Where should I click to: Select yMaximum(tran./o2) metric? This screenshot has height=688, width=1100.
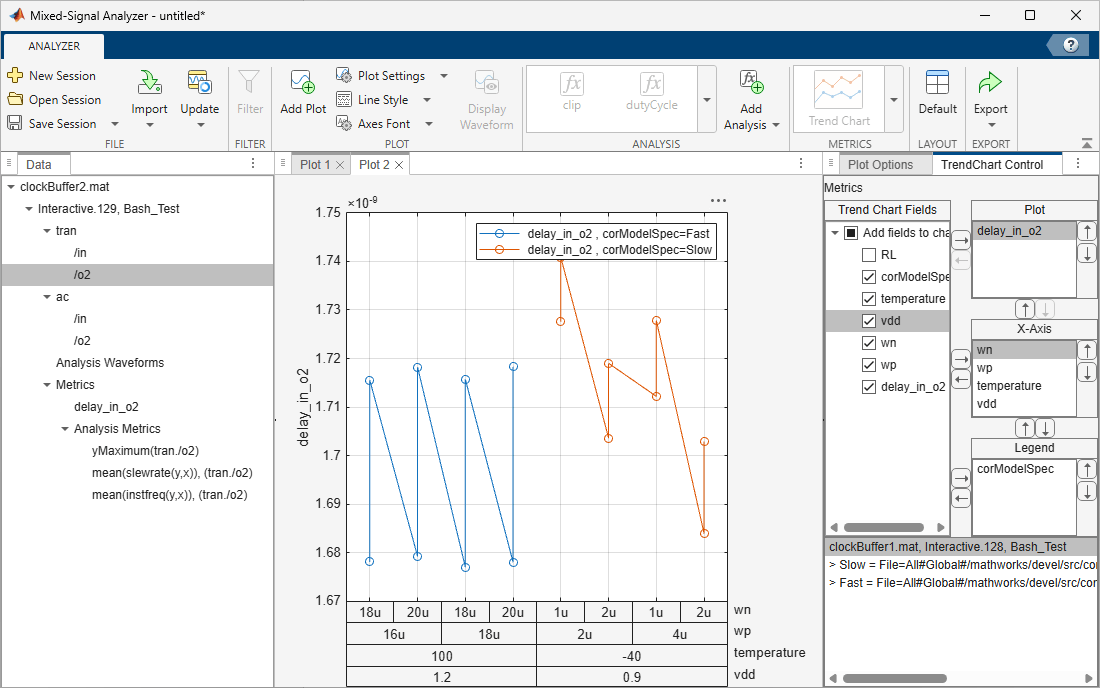145,451
